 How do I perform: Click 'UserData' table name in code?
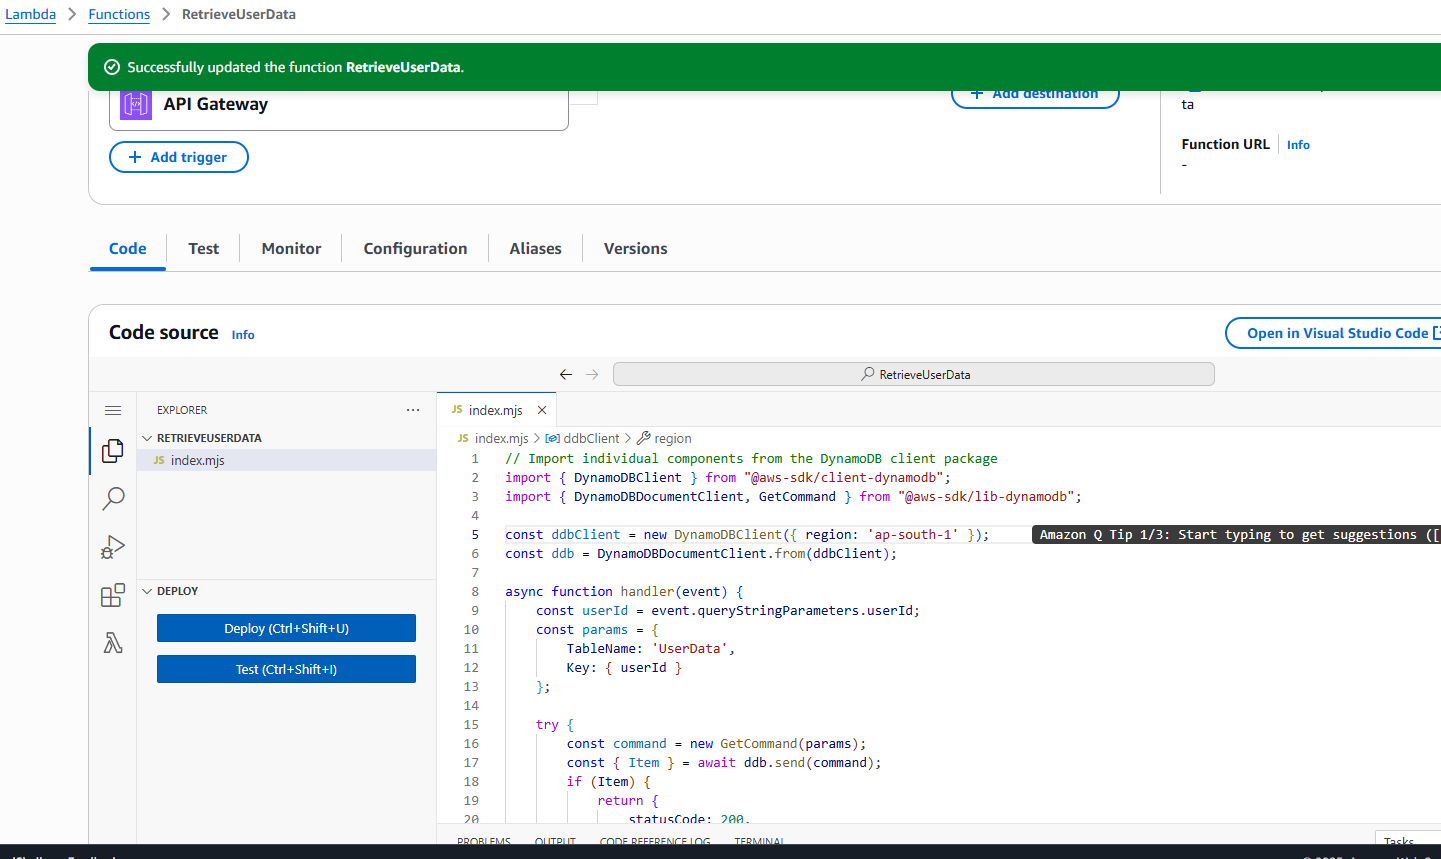(x=689, y=648)
